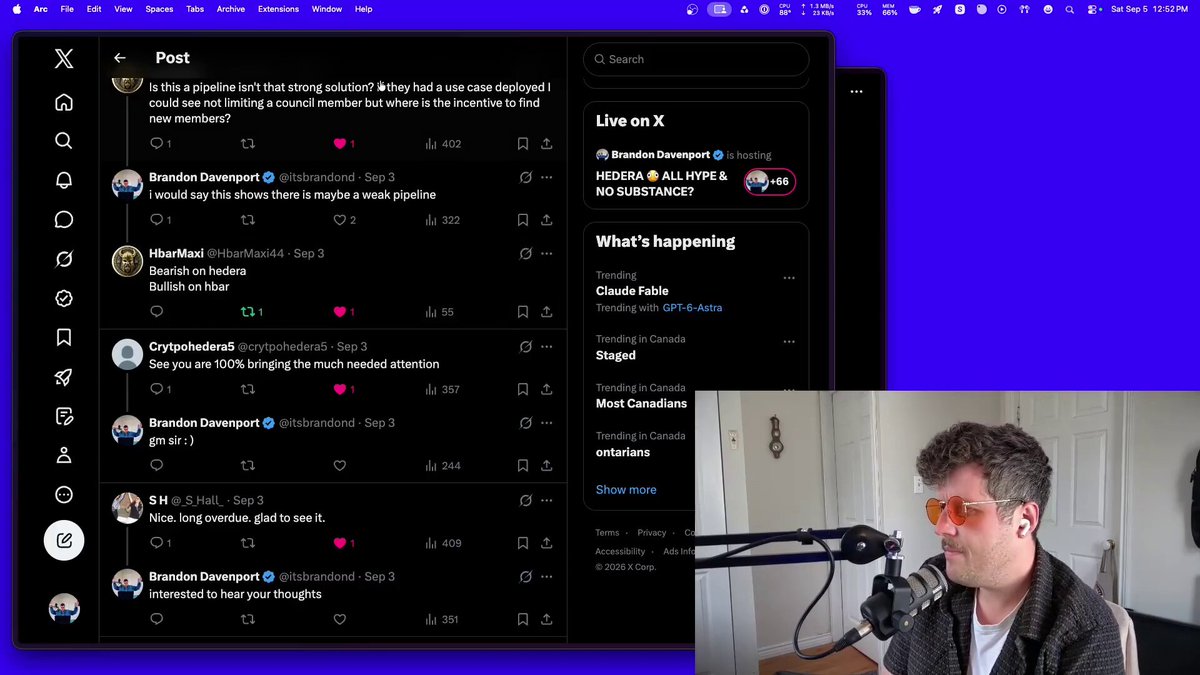The height and width of the screenshot is (675, 1200).
Task: Click the X logo in the sidebar
Action: tap(64, 59)
